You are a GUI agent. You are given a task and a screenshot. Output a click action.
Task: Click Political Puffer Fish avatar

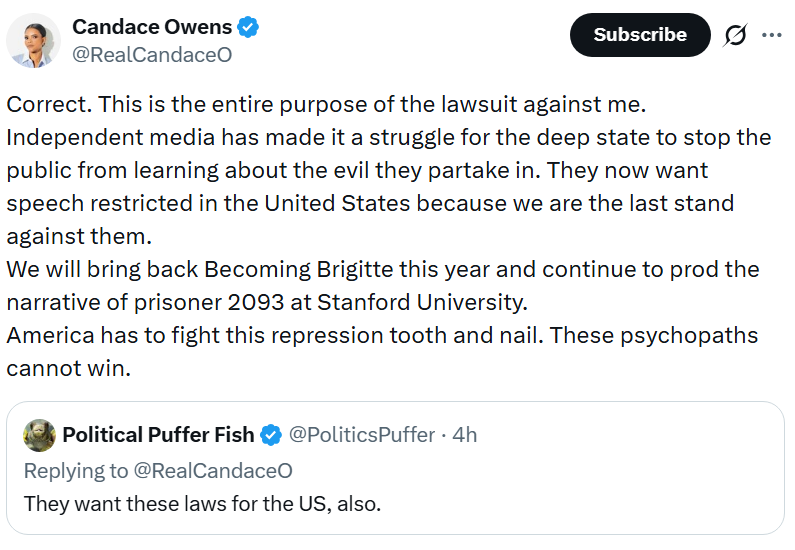pyautogui.click(x=39, y=435)
